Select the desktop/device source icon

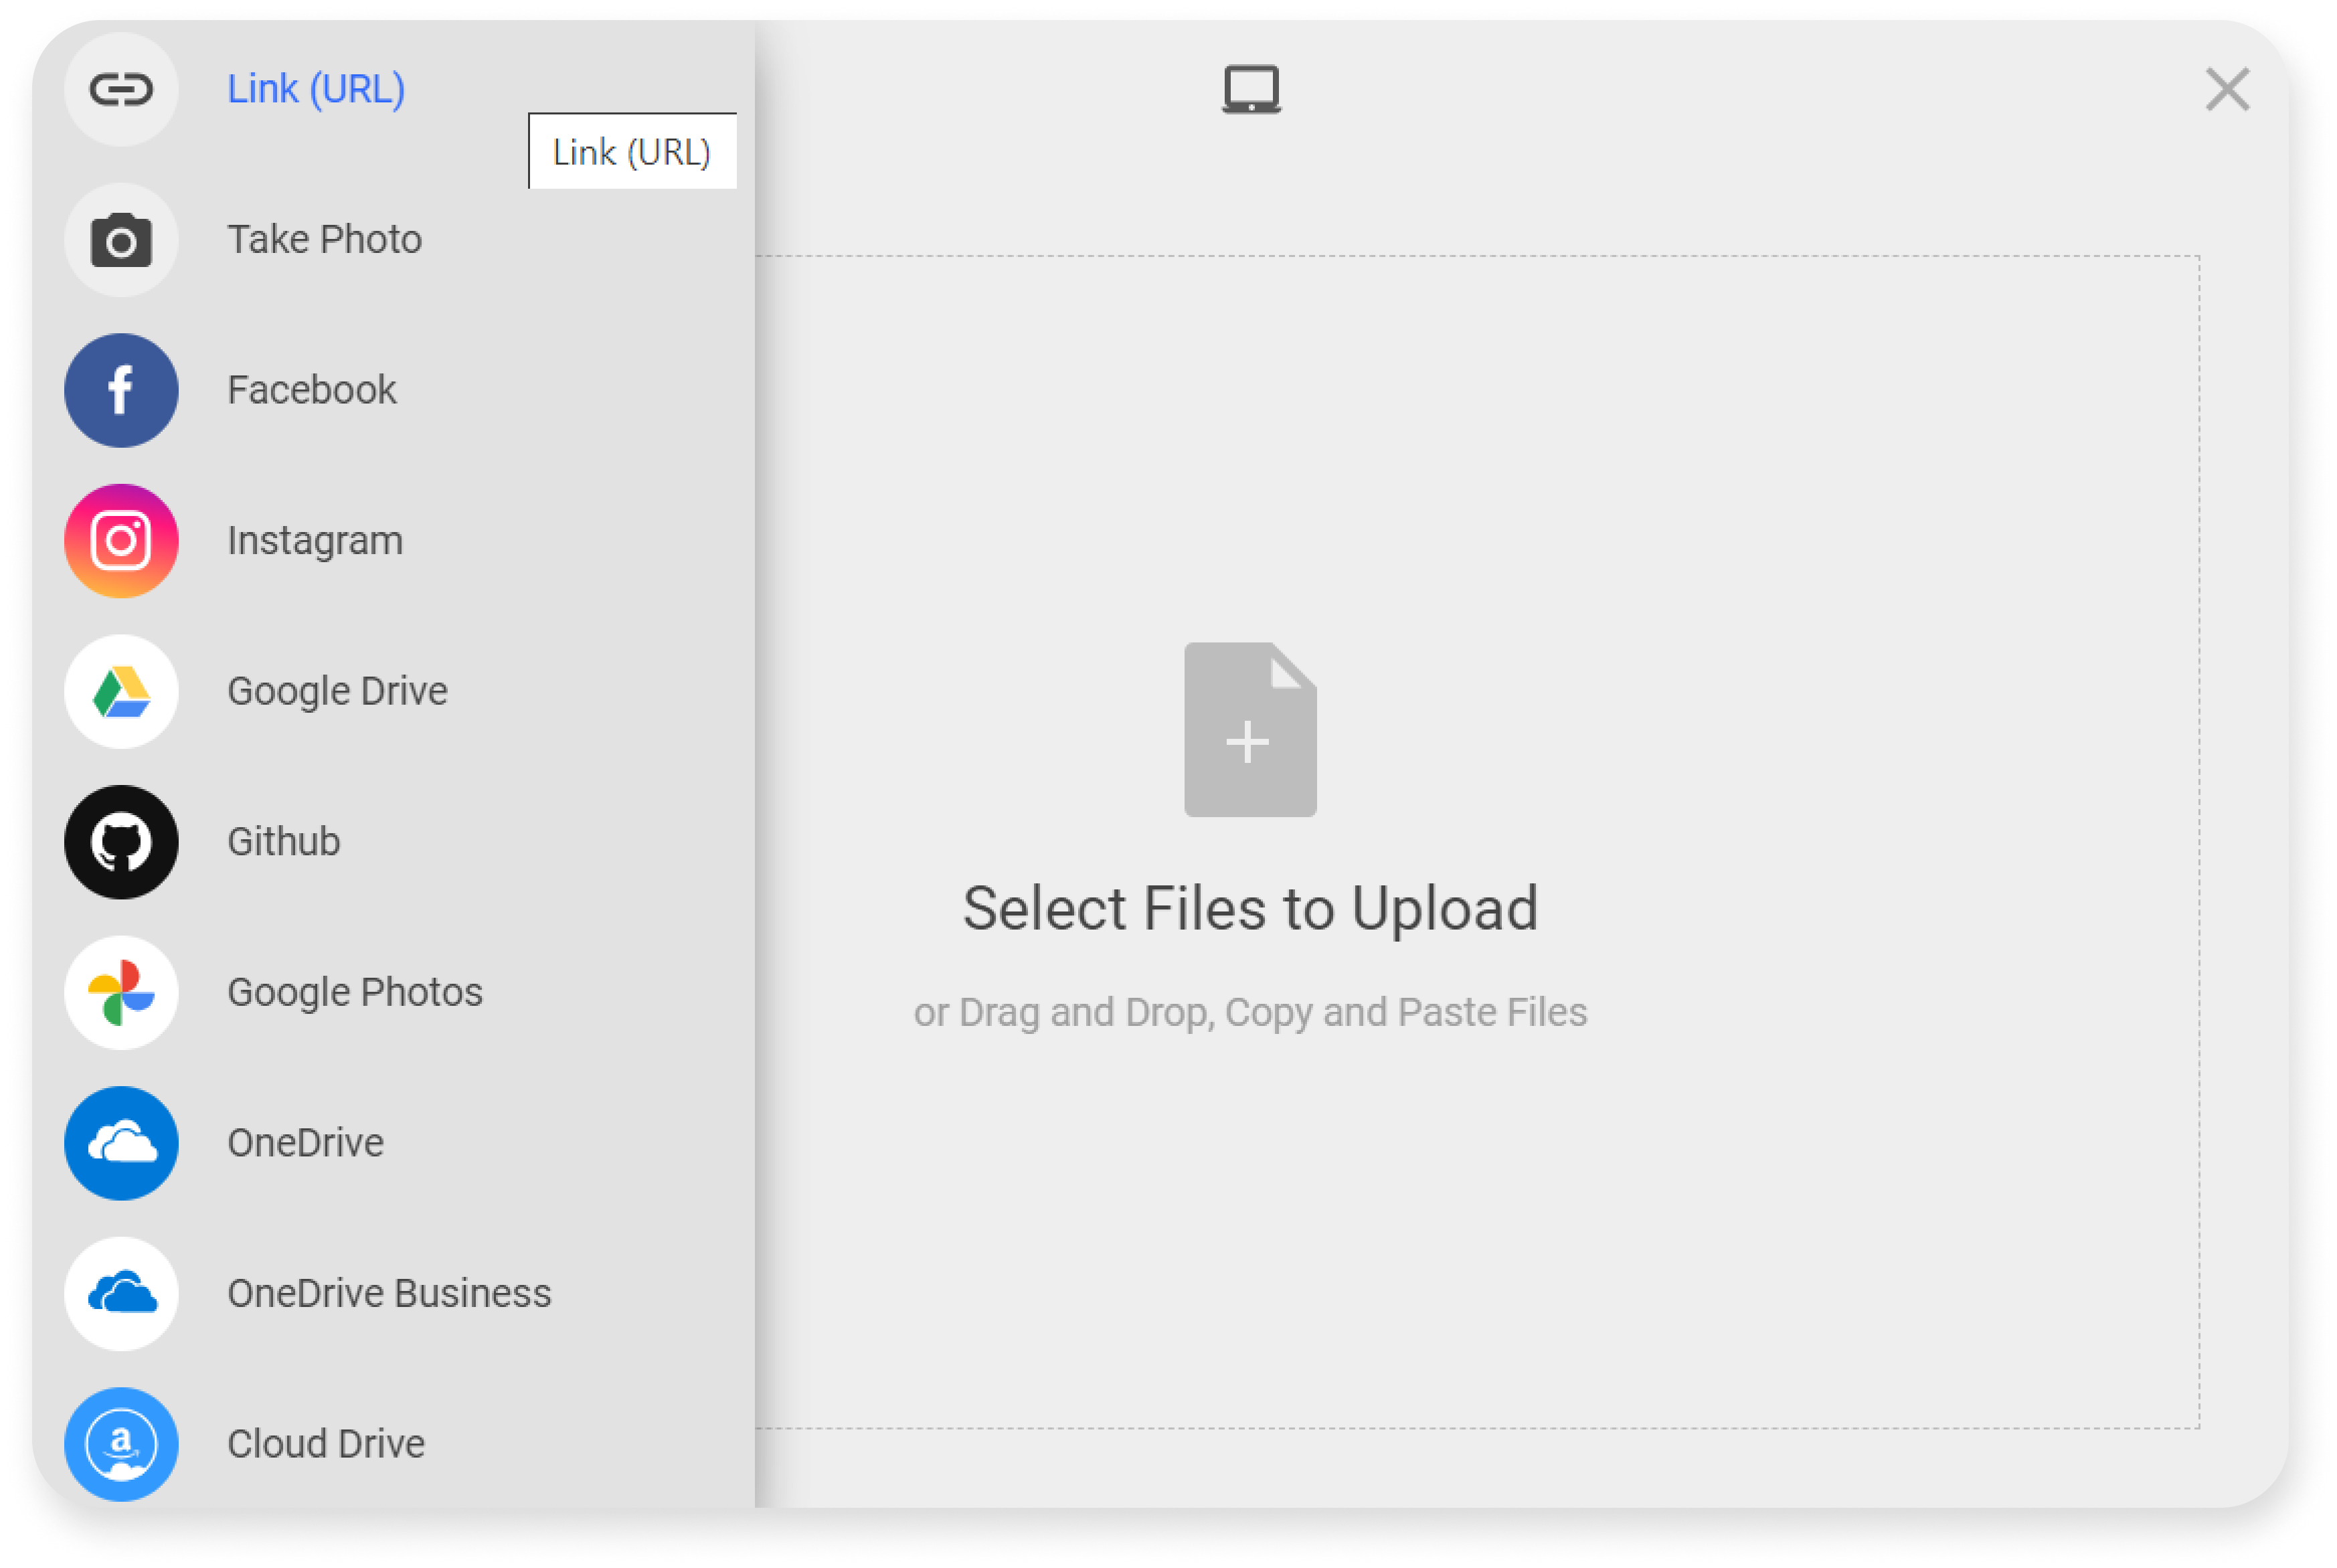tap(1252, 88)
